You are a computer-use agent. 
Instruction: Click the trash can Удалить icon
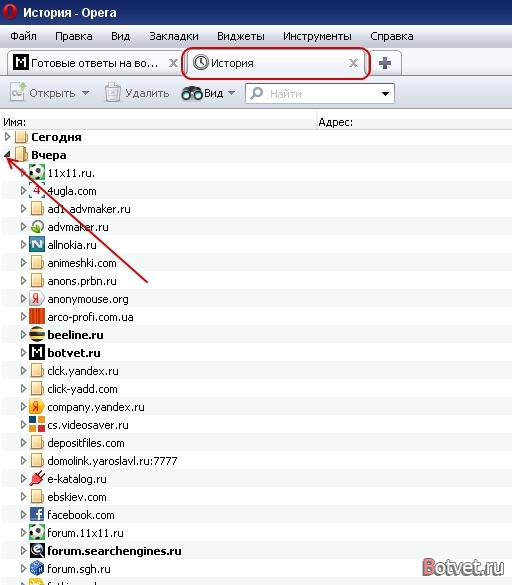click(x=112, y=93)
